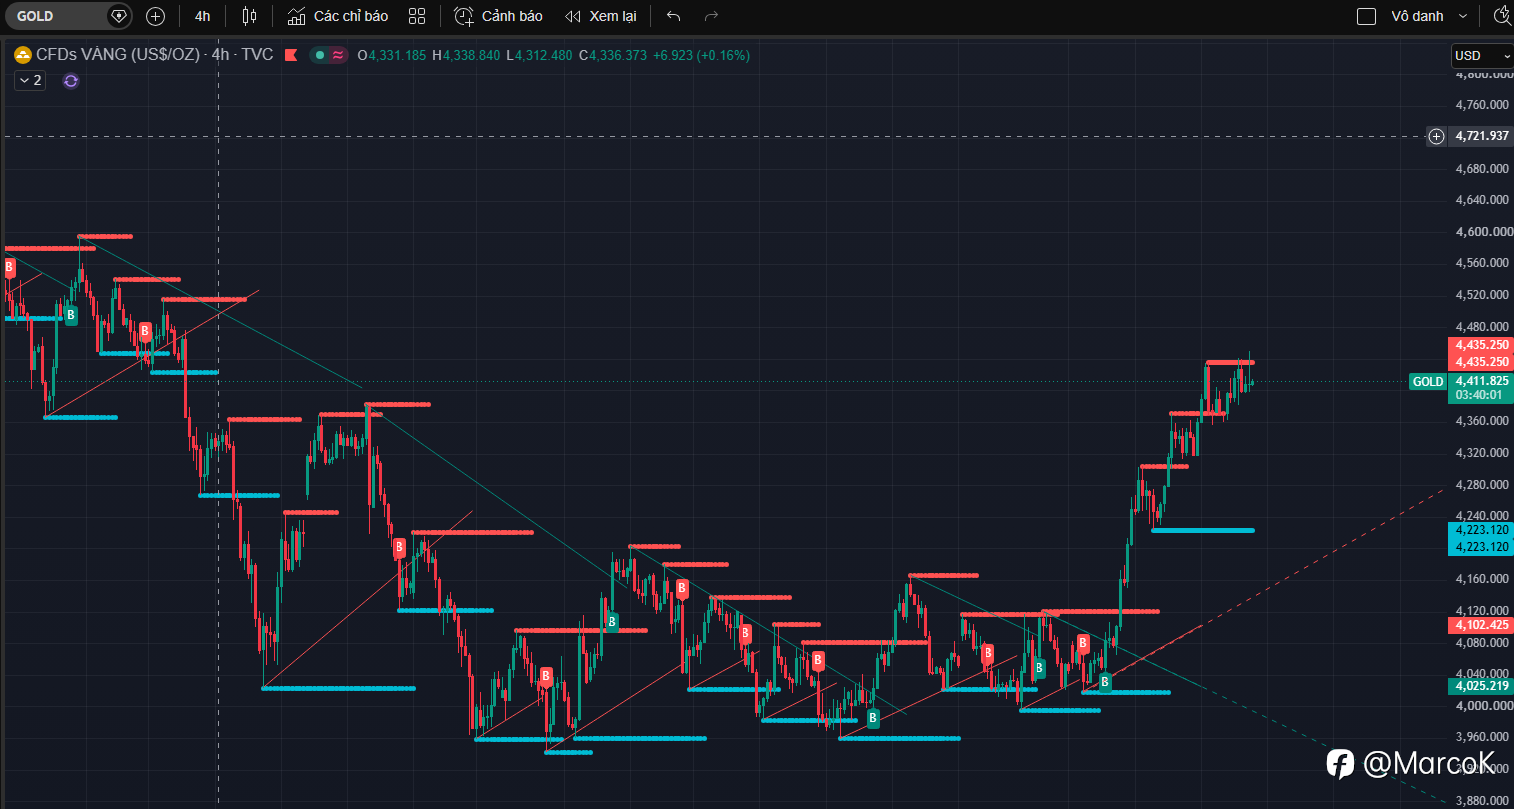Click the pink approximate-data icon

click(338, 55)
